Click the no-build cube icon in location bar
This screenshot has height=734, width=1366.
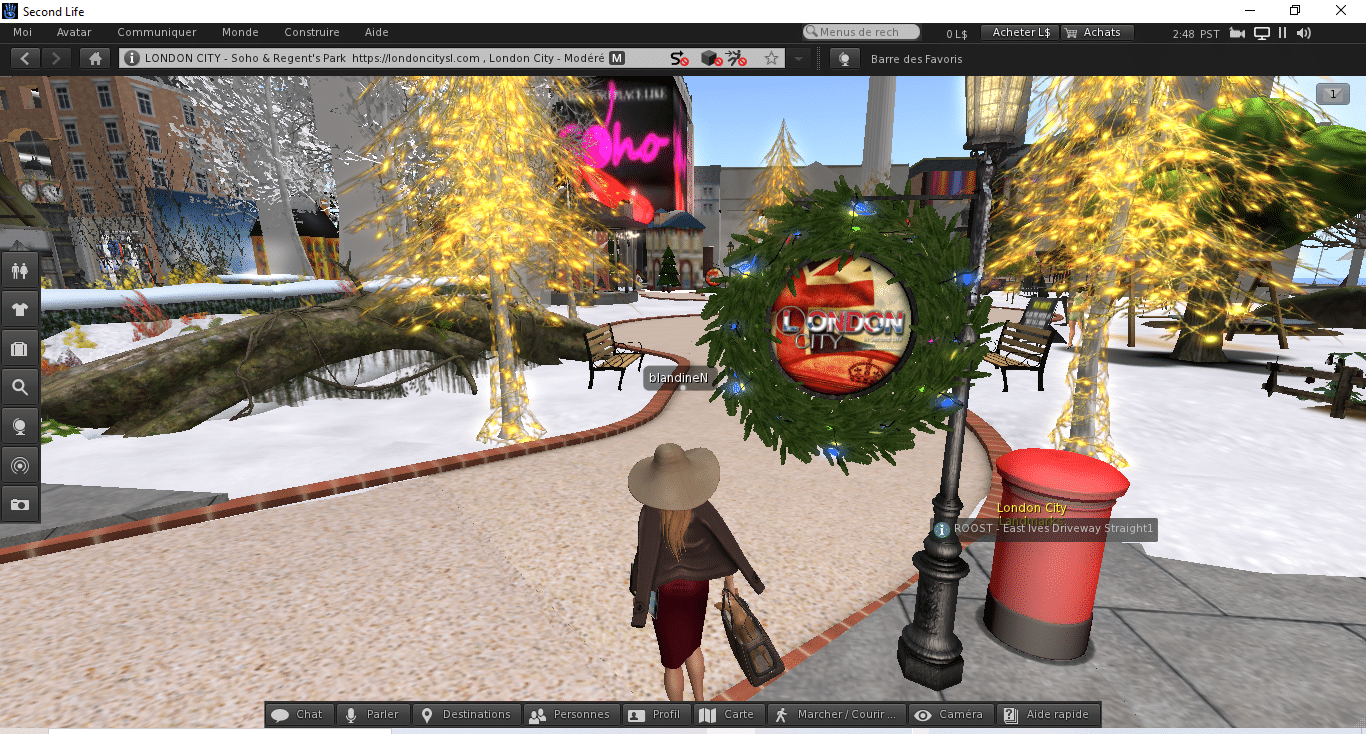tap(710, 59)
